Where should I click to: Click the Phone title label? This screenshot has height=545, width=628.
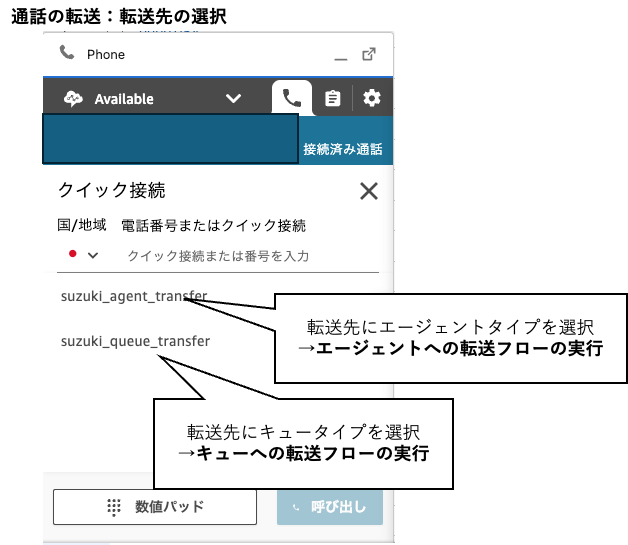(x=106, y=54)
